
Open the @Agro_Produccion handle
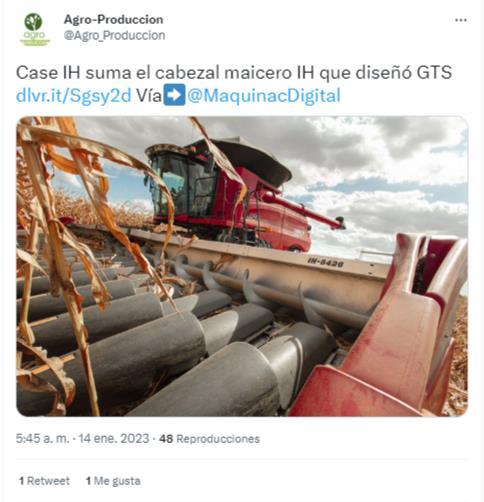[114, 35]
